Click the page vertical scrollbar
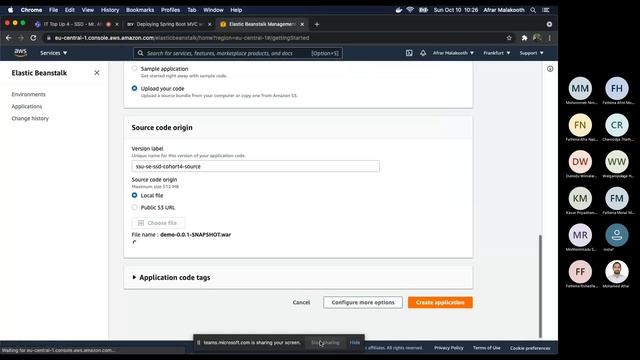This screenshot has height=360, width=640. (x=541, y=286)
